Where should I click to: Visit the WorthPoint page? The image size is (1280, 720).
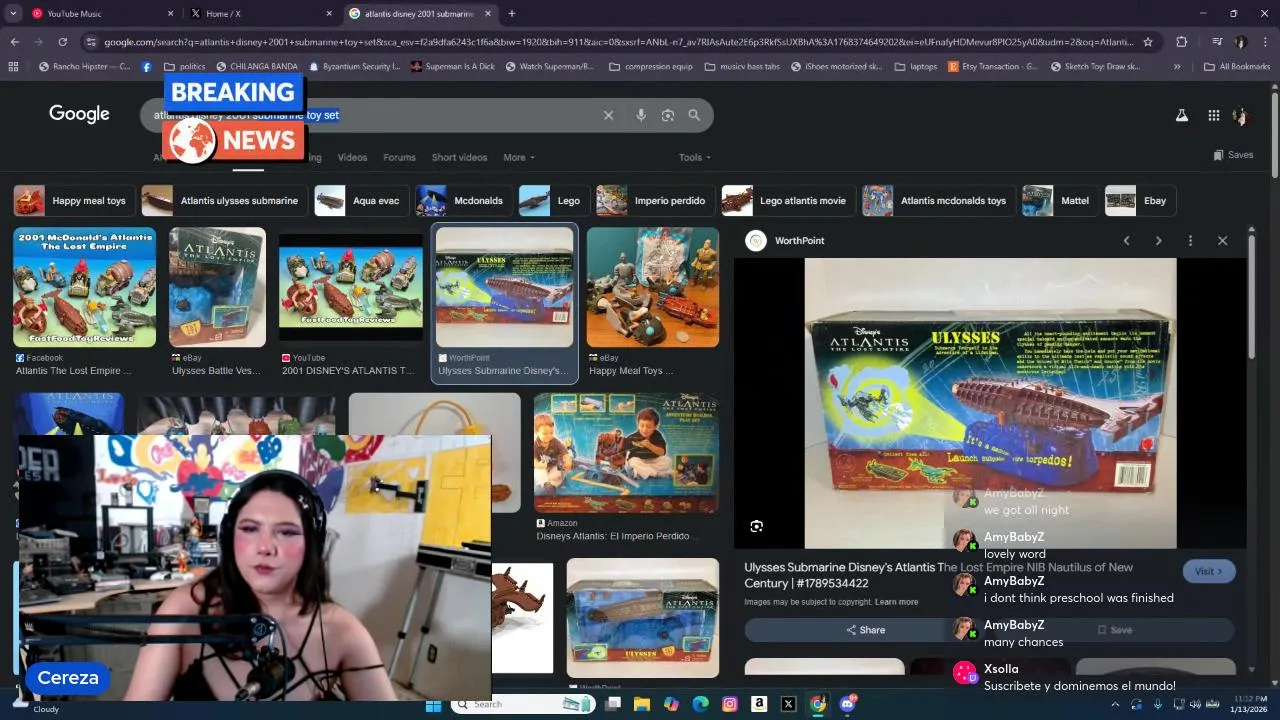click(1209, 571)
